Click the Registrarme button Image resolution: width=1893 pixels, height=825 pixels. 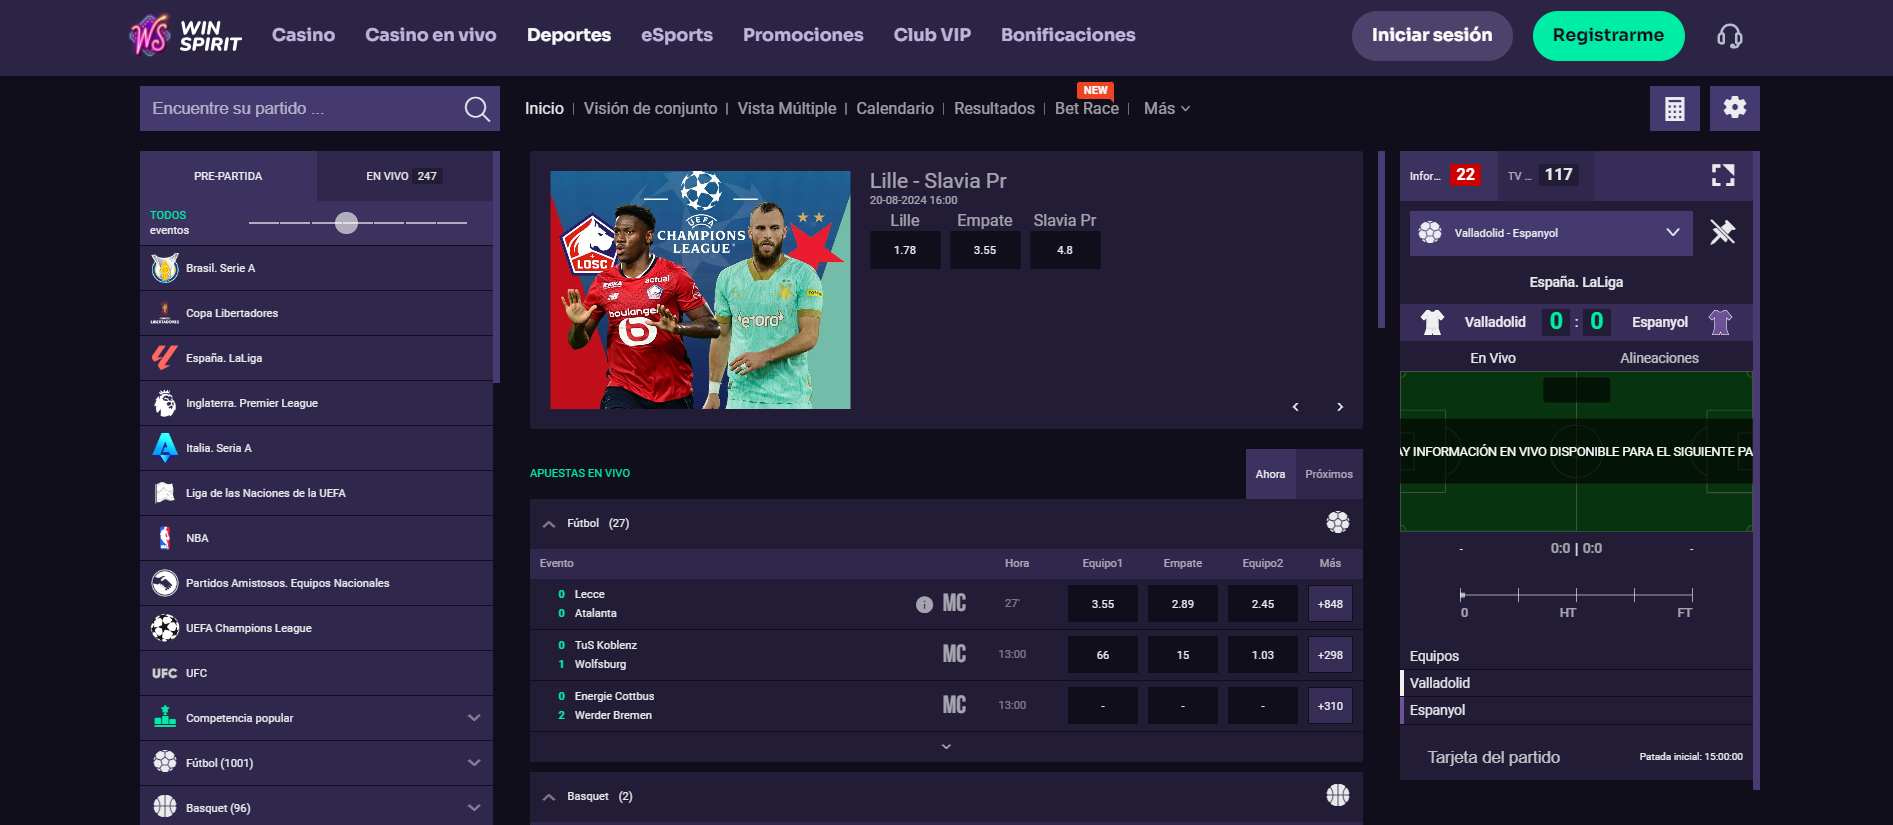tap(1608, 36)
